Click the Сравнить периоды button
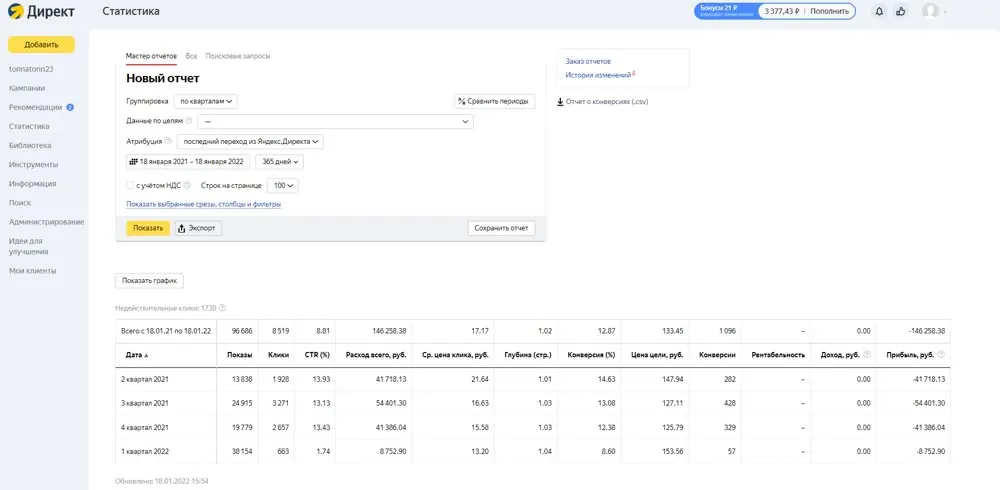 coord(495,101)
